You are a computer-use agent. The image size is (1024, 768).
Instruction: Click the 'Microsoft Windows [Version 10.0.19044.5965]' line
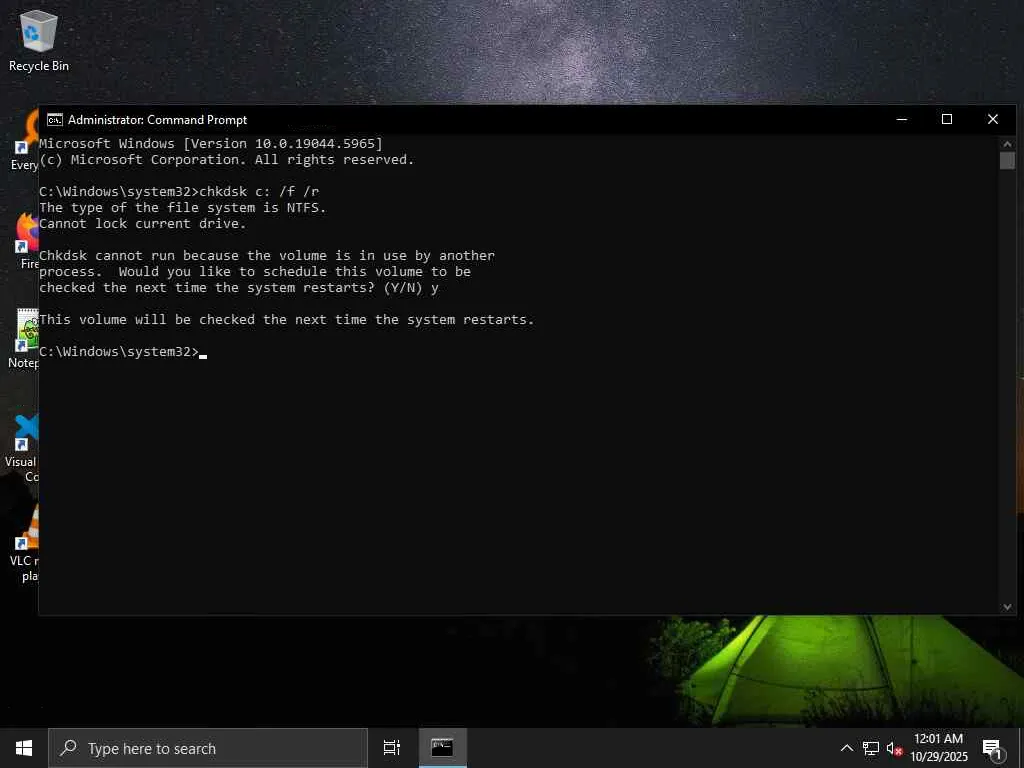pyautogui.click(x=211, y=144)
